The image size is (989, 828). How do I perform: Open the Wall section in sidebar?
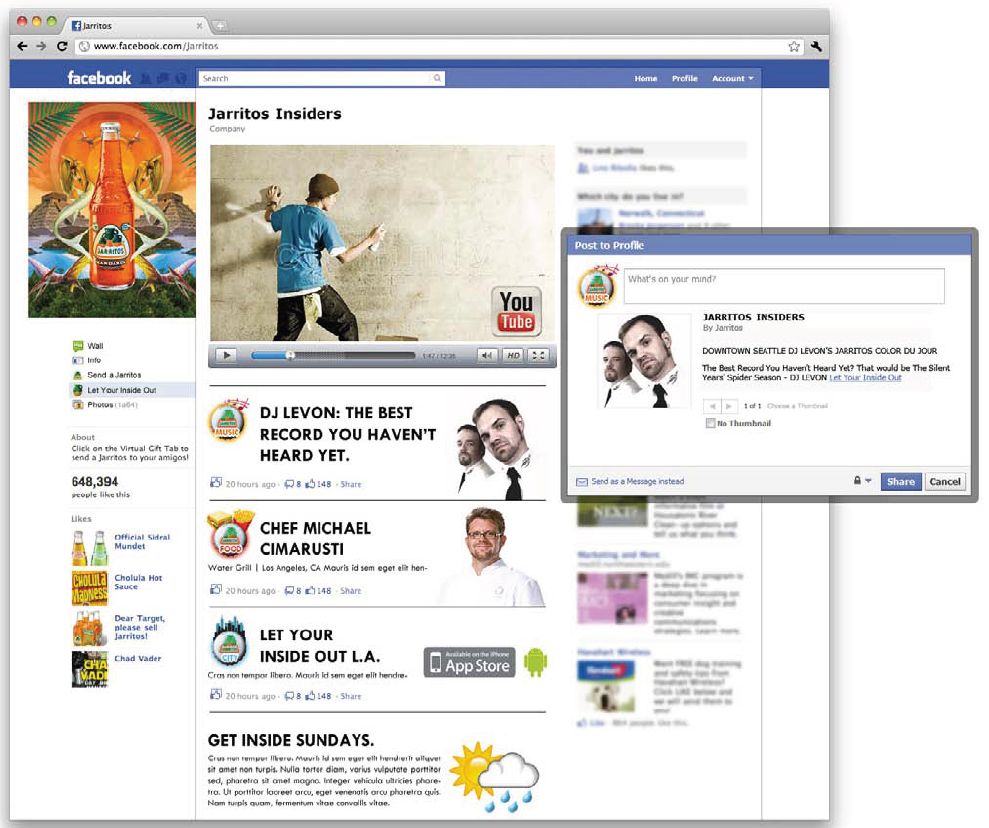coord(95,346)
